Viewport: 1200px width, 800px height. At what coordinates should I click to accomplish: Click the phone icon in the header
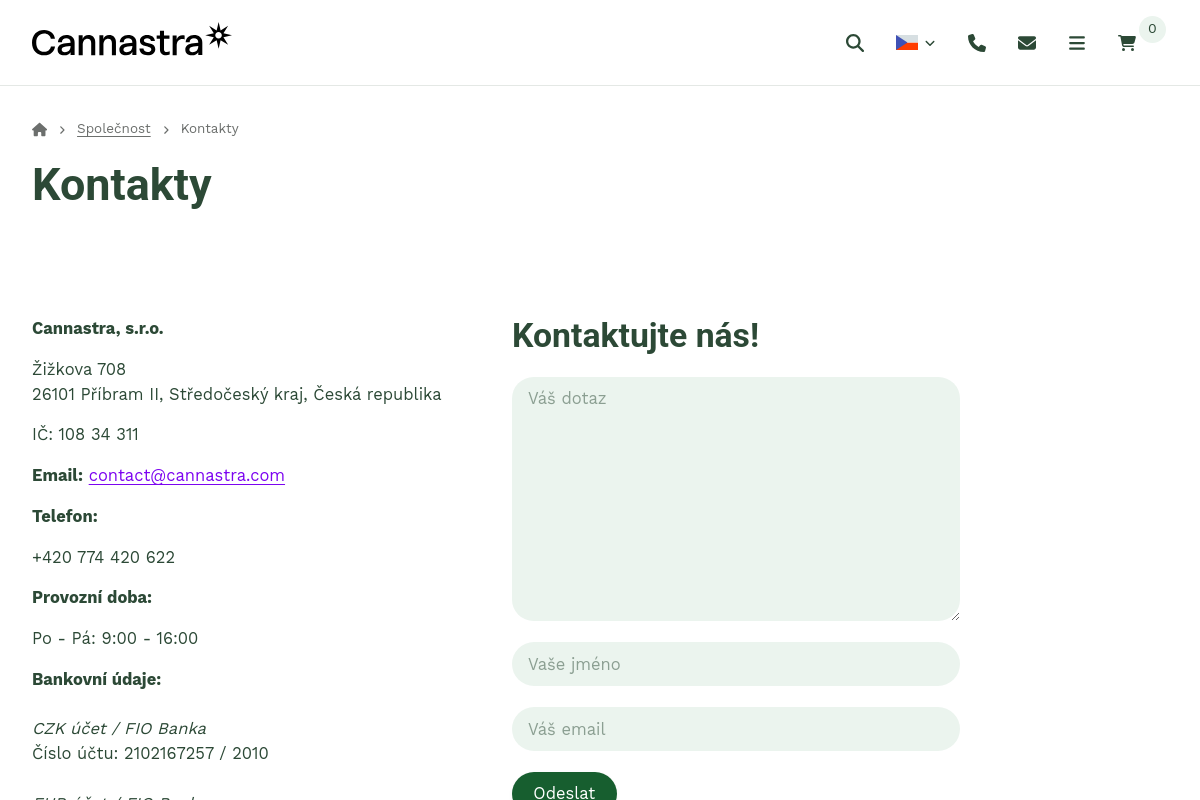pos(977,43)
